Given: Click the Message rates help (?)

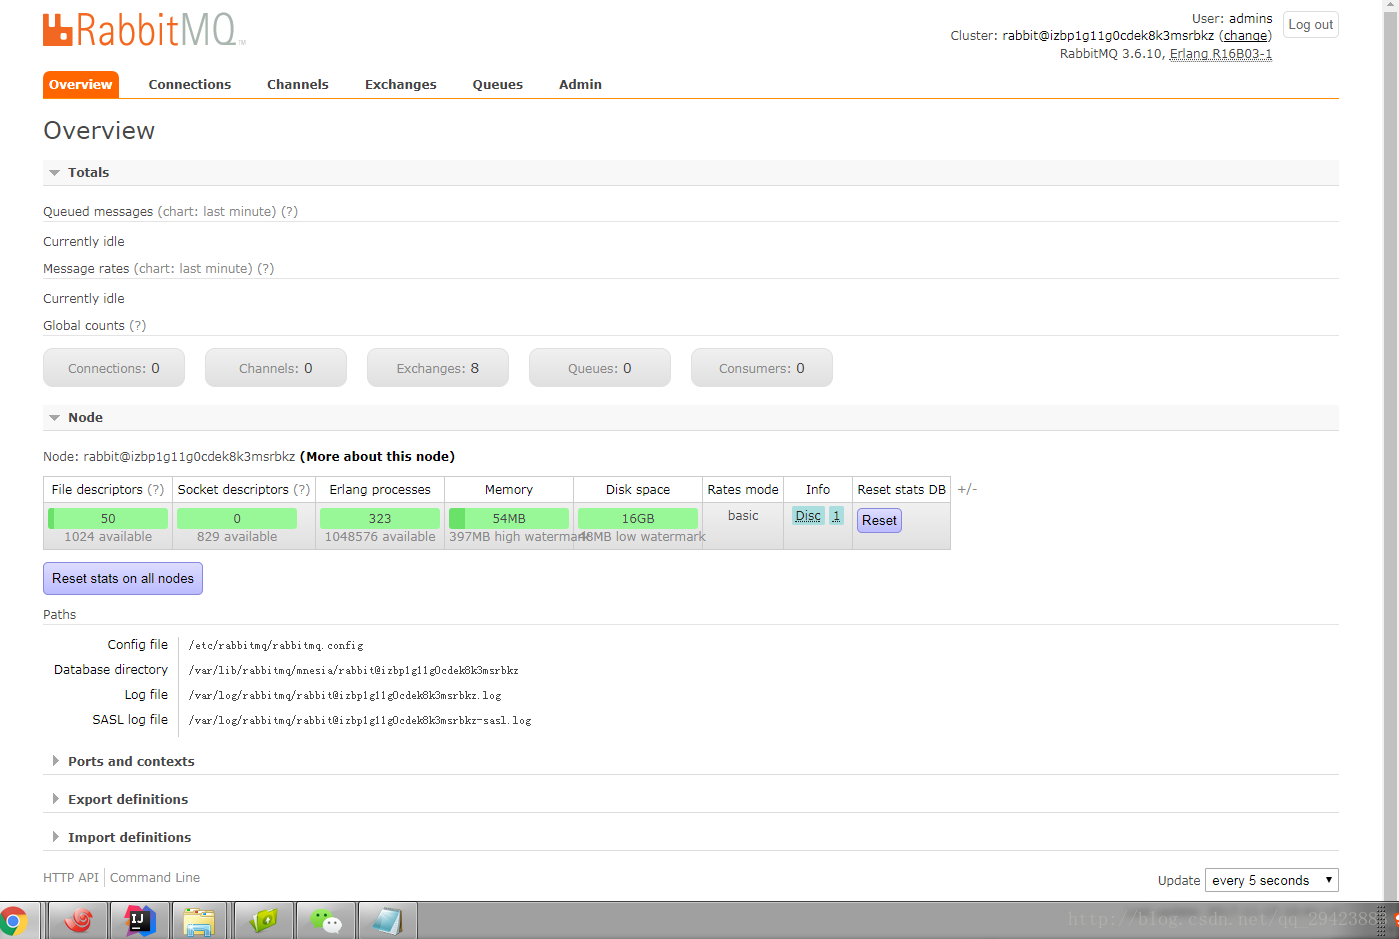Looking at the screenshot, I should click(x=265, y=269).
